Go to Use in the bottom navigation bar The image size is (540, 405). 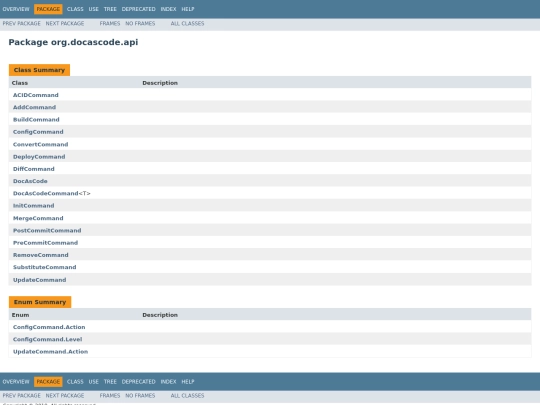(x=94, y=382)
